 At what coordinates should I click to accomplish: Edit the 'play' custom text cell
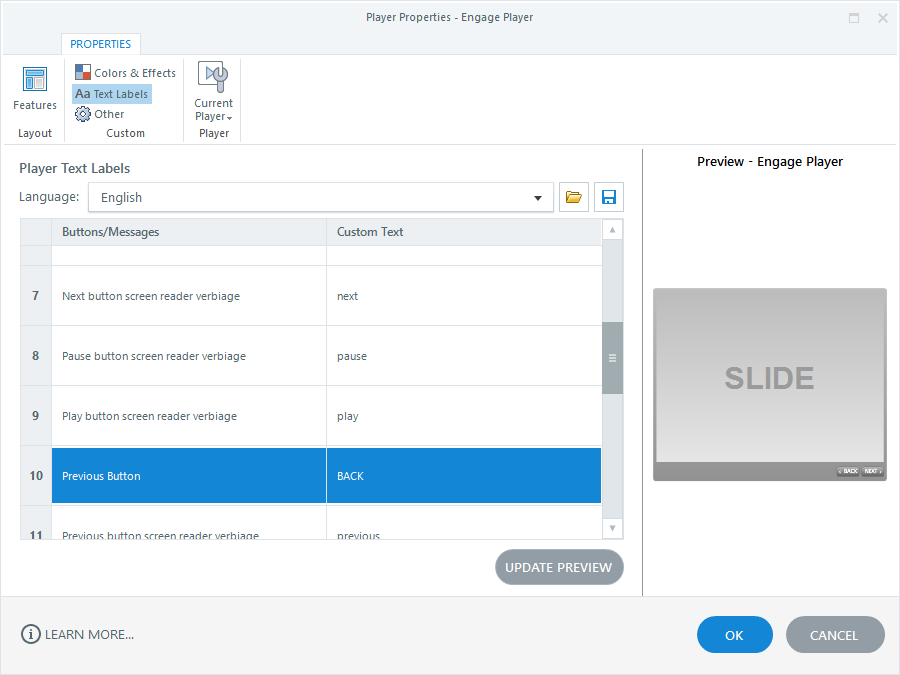pyautogui.click(x=464, y=416)
